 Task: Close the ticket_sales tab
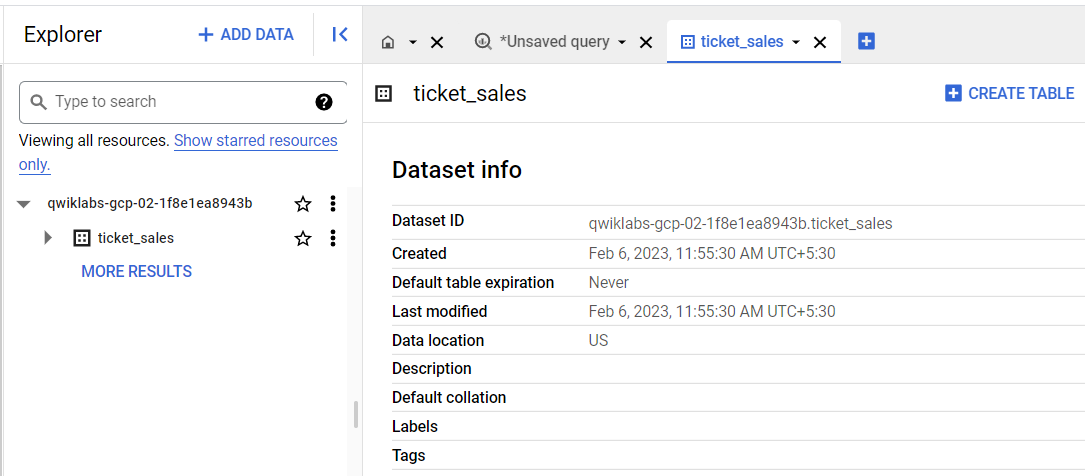pos(820,43)
